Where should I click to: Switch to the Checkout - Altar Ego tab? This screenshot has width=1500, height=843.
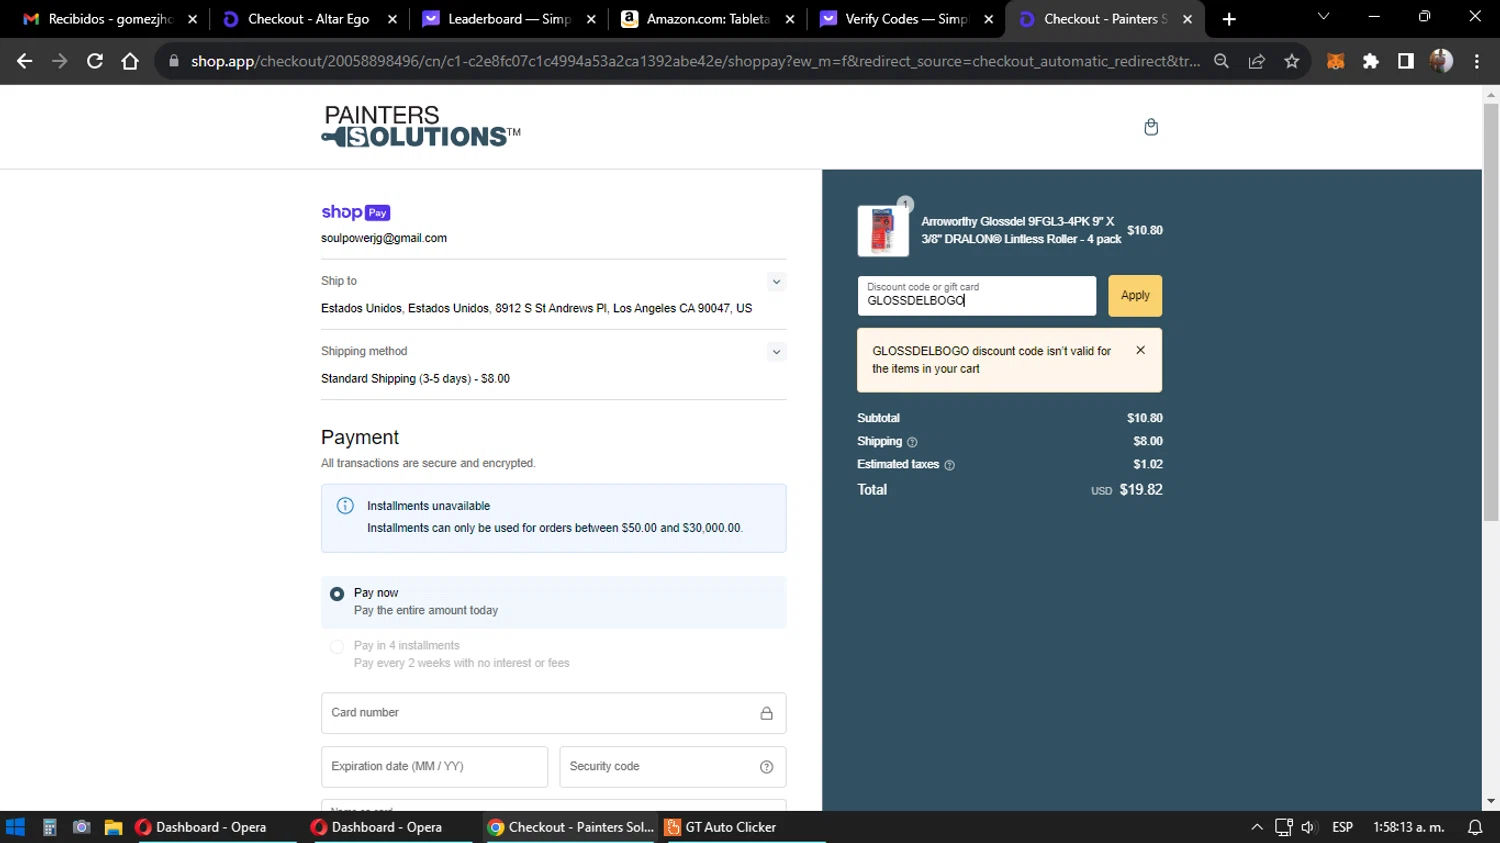pos(308,19)
